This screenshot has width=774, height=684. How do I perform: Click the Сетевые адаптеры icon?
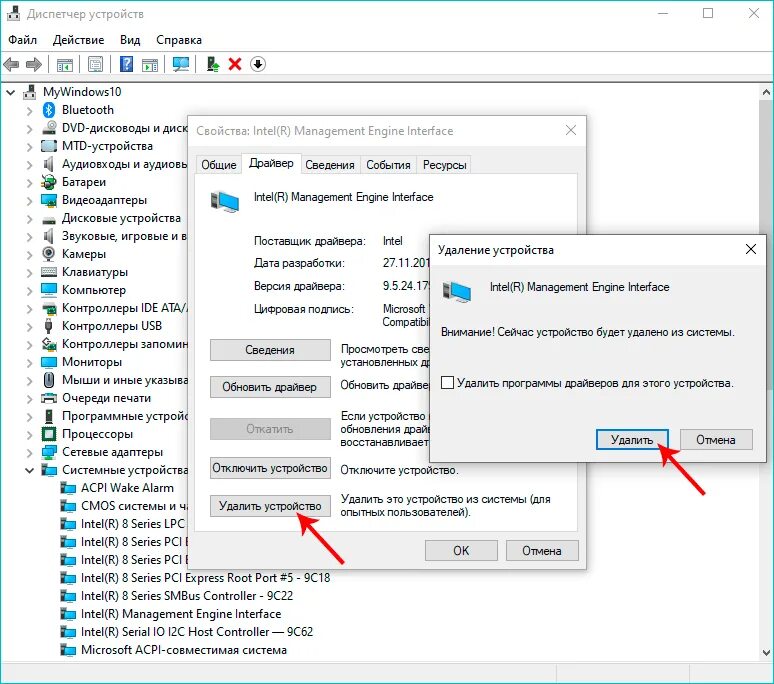click(49, 452)
